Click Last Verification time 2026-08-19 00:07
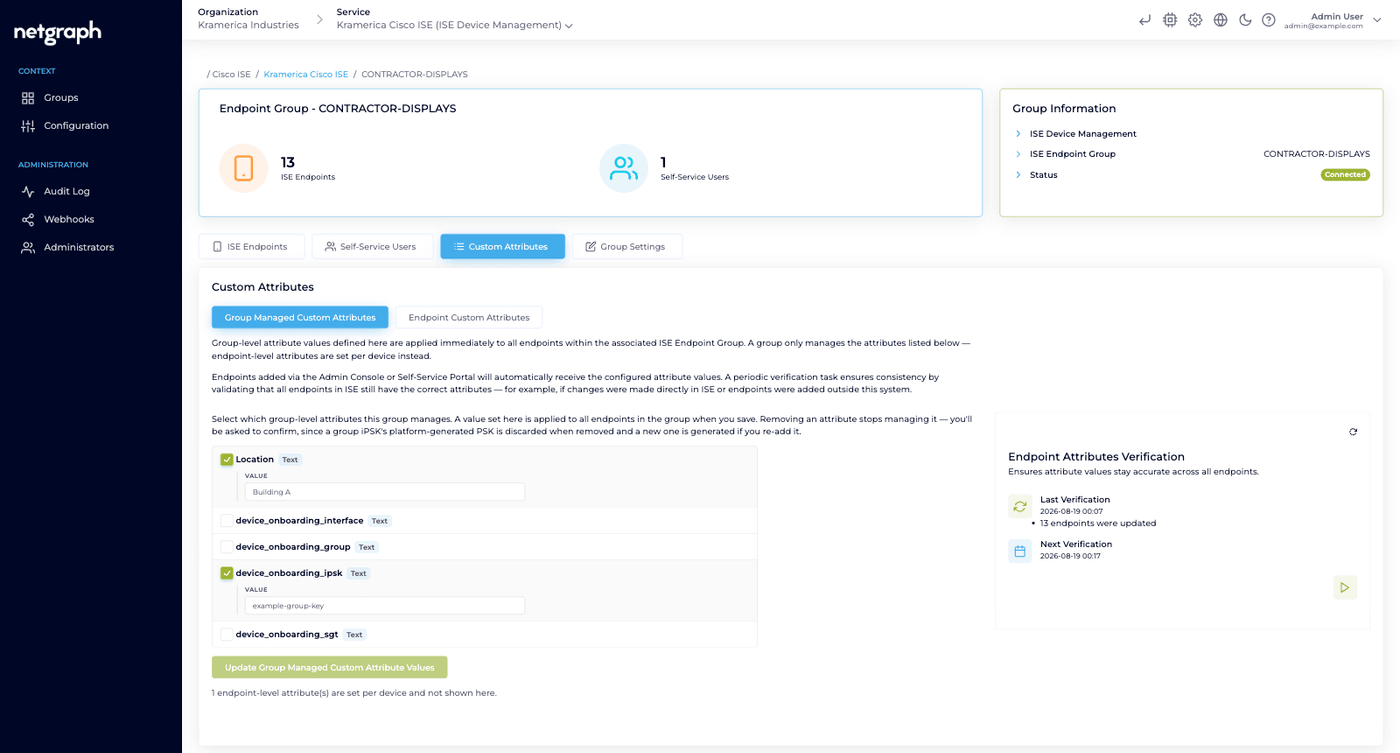1400x753 pixels. coord(1070,511)
